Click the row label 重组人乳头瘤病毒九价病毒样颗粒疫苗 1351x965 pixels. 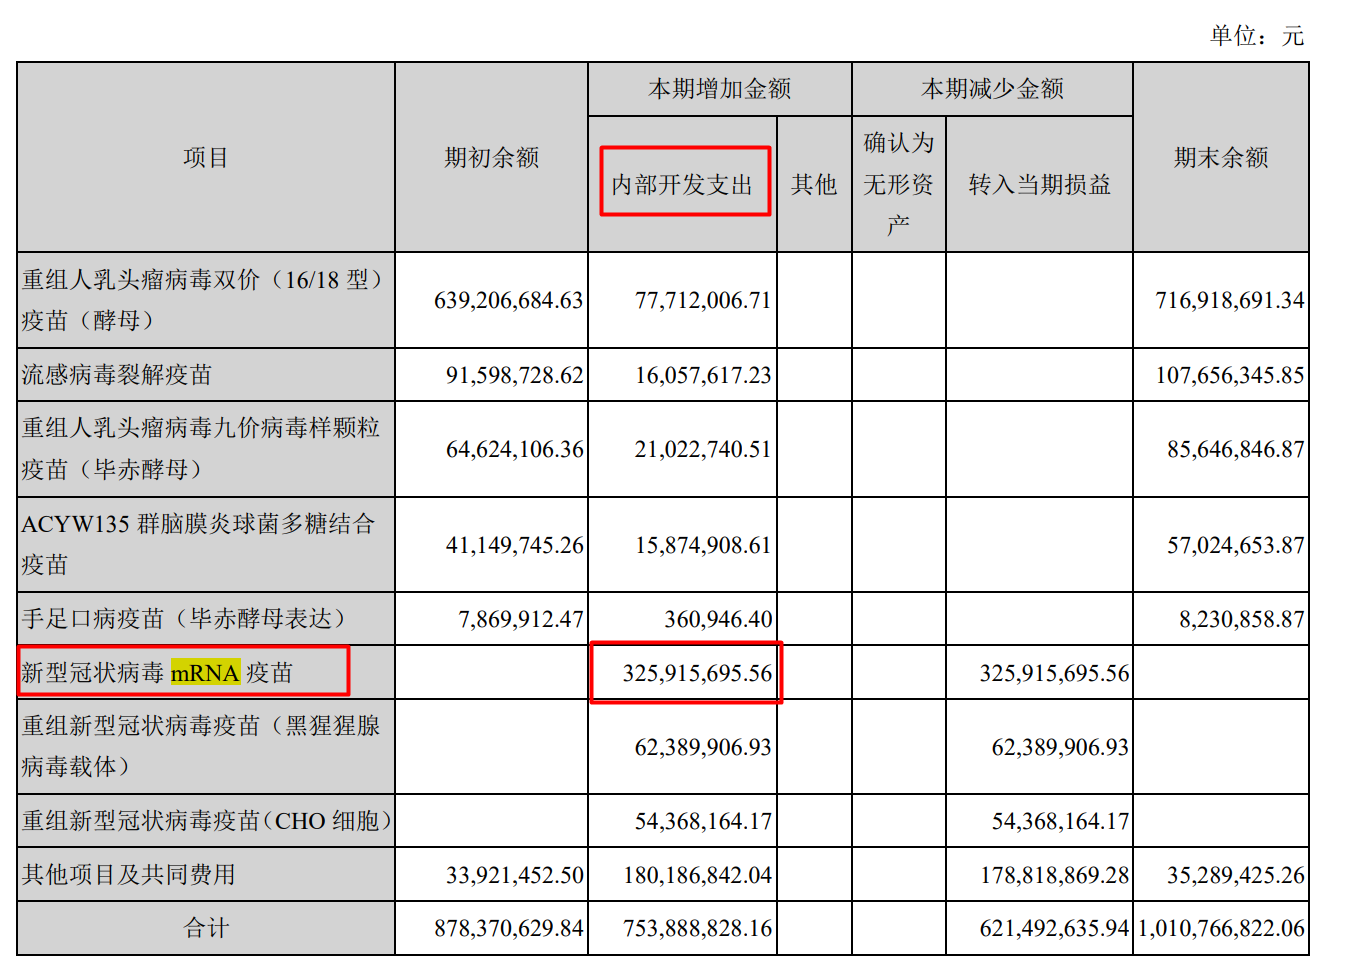point(201,448)
